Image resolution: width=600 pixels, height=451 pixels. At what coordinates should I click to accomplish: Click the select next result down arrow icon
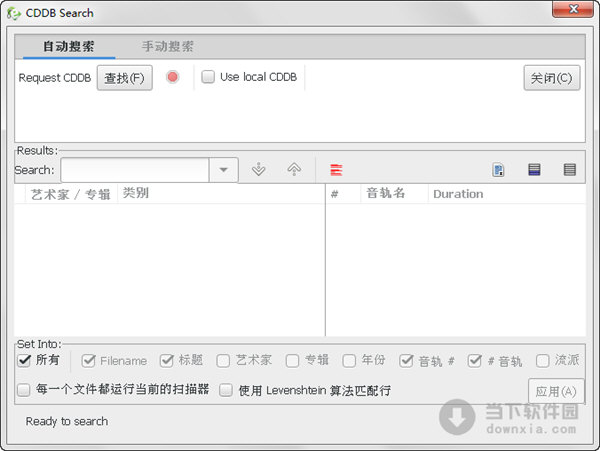coord(259,169)
